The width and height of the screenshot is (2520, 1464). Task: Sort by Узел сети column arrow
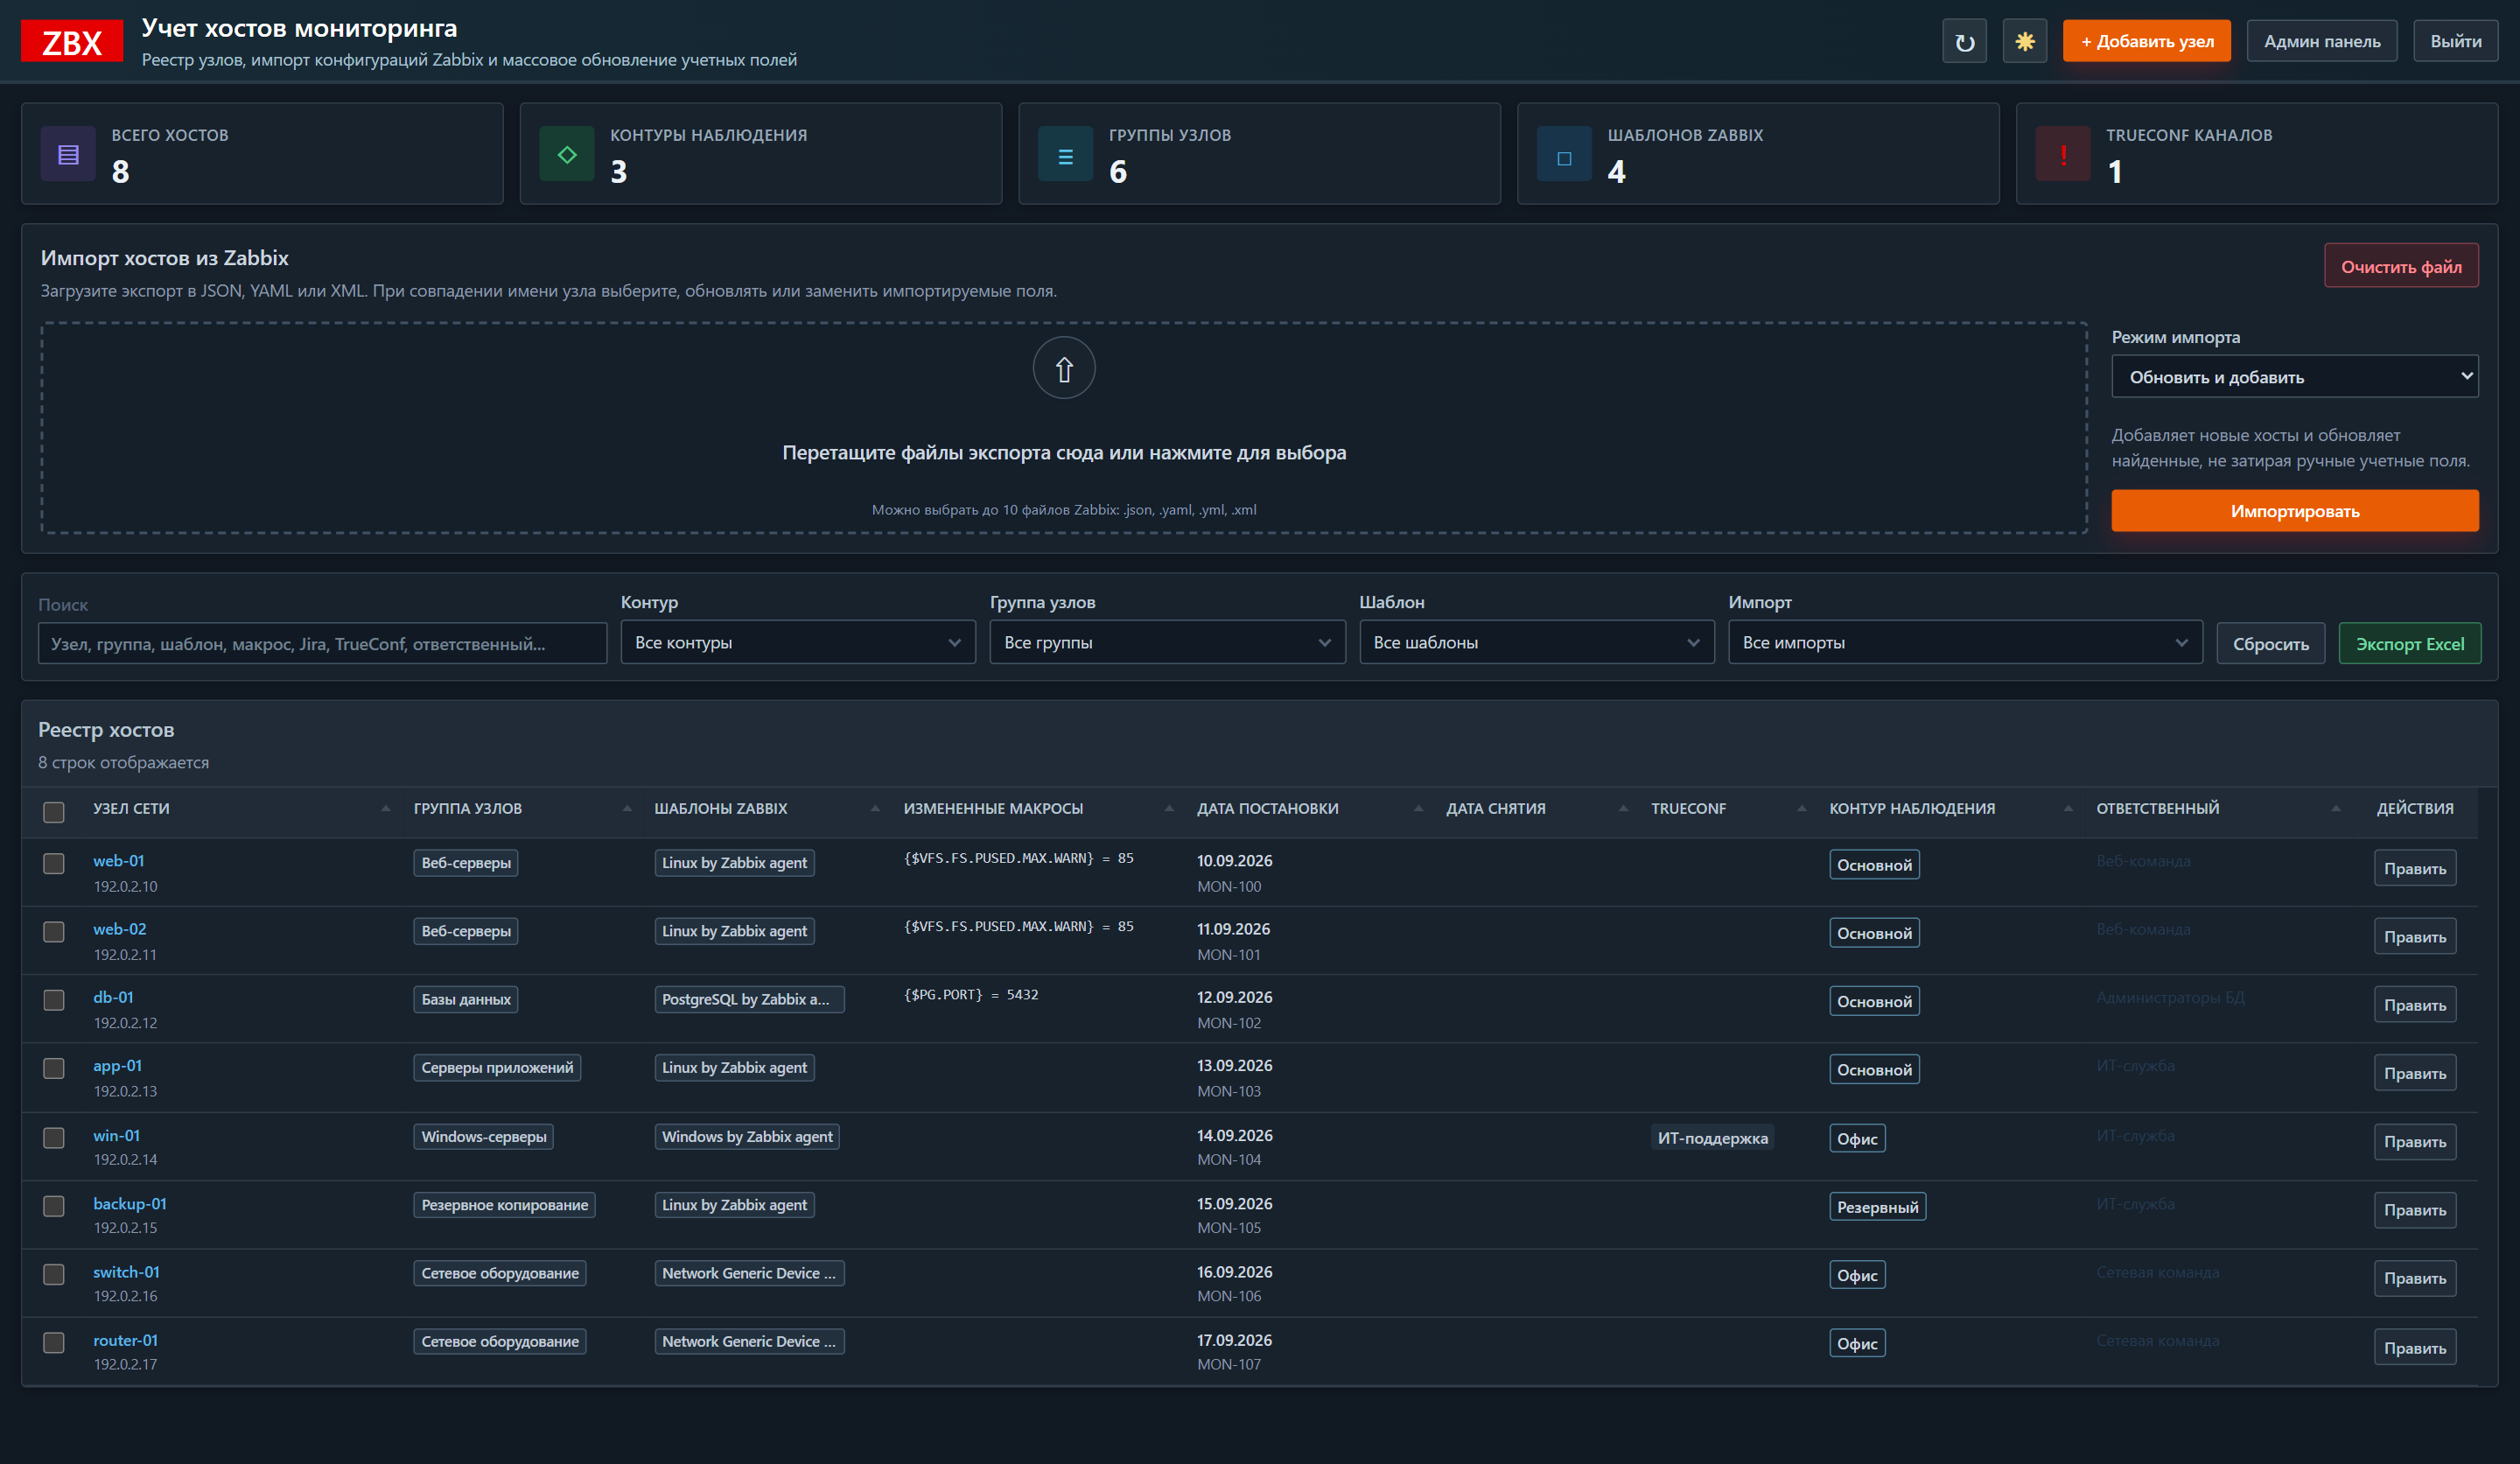point(386,809)
